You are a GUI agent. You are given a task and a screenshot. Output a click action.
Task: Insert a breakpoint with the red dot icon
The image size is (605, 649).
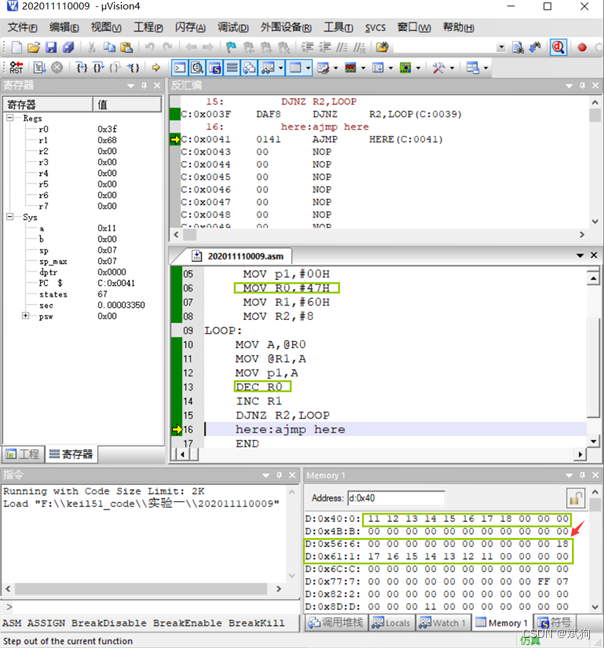click(582, 47)
